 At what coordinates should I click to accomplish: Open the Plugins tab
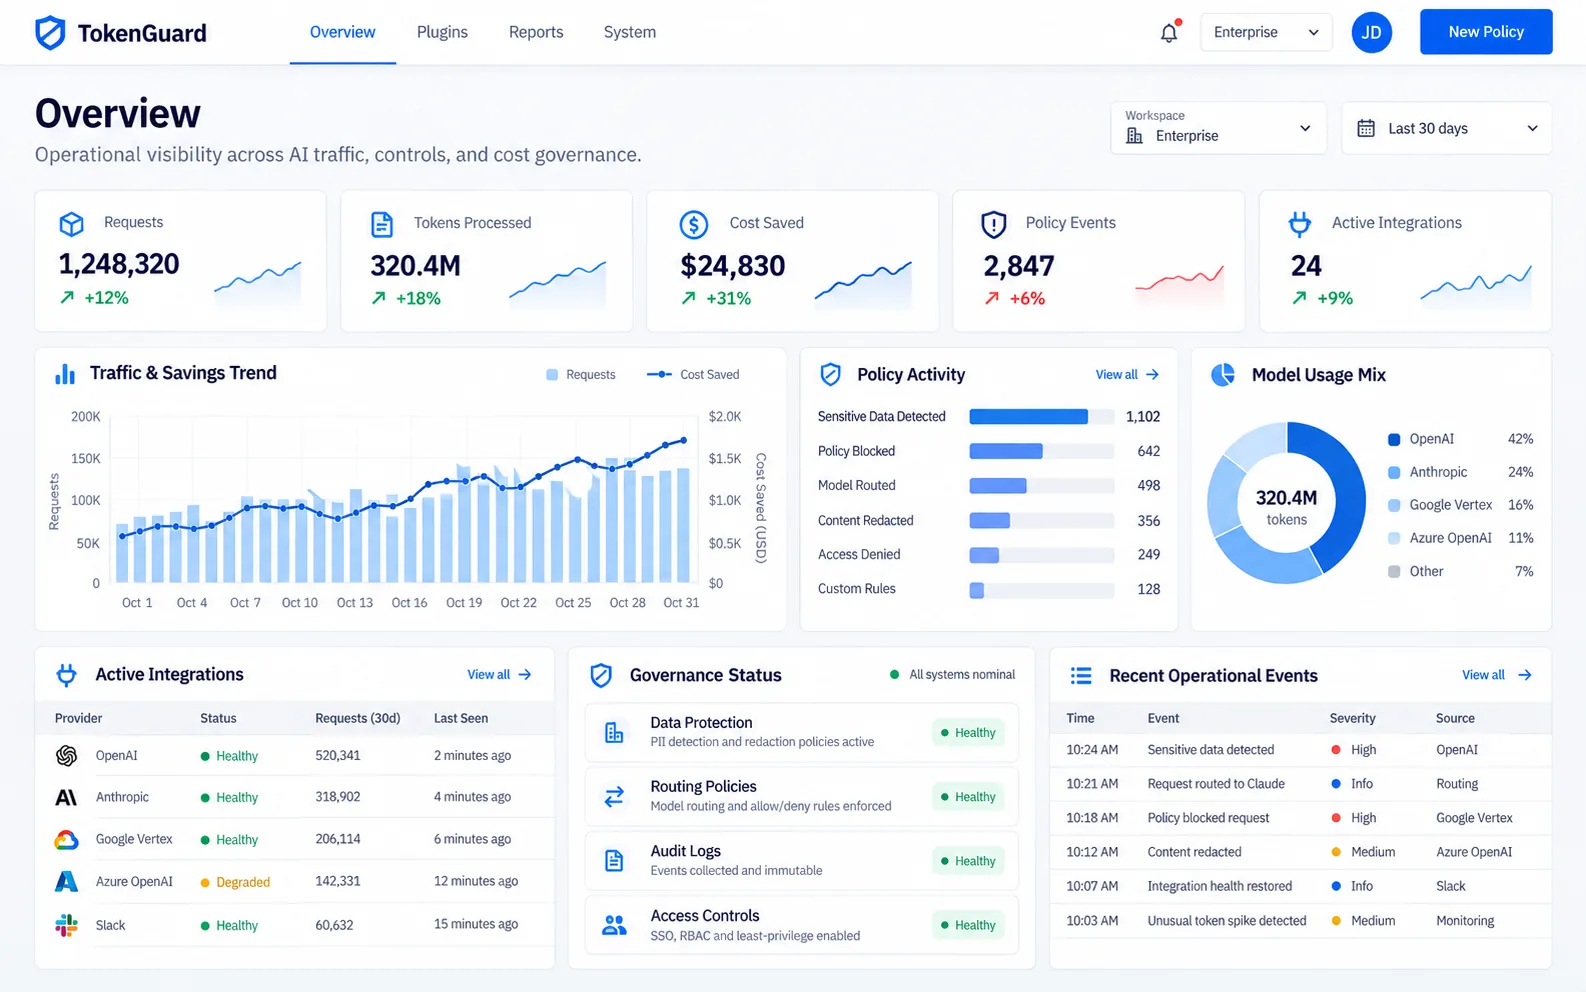[x=442, y=32]
